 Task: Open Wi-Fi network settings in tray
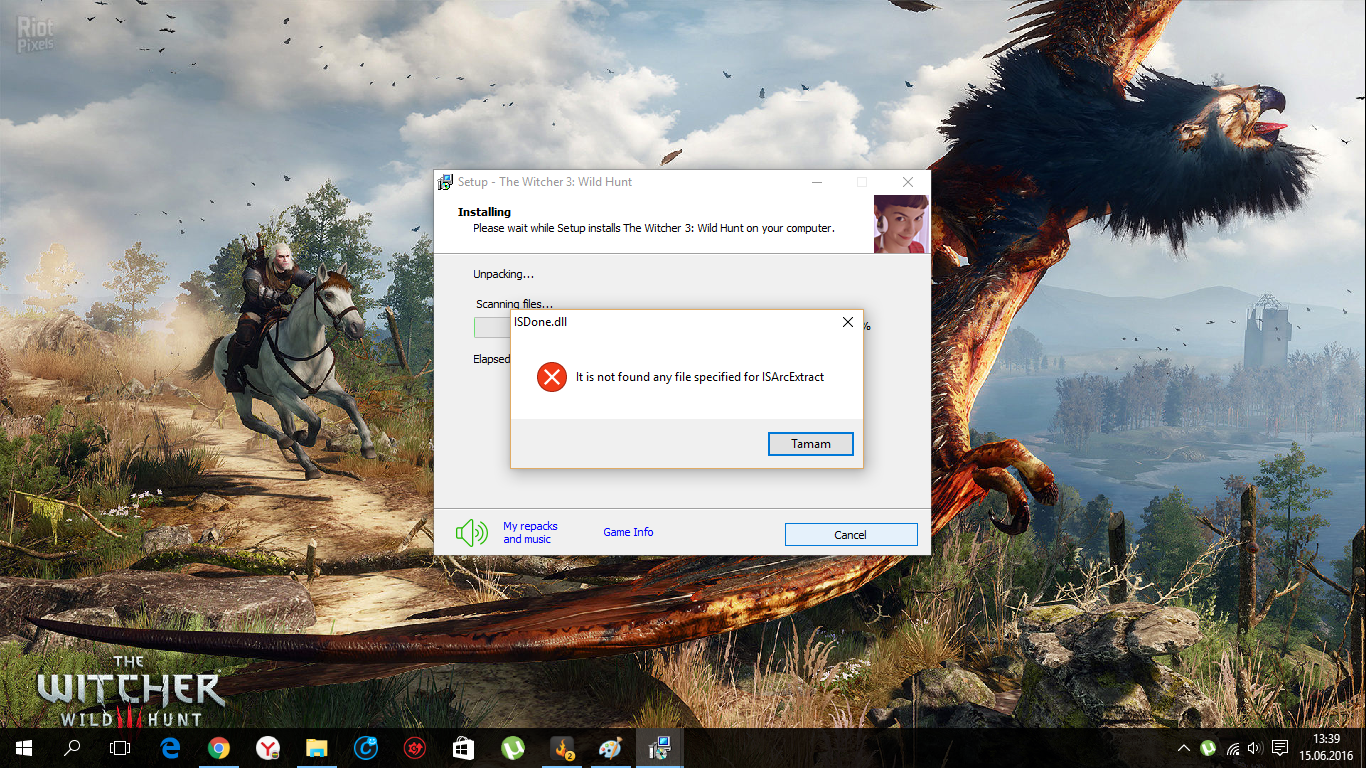[x=1232, y=748]
